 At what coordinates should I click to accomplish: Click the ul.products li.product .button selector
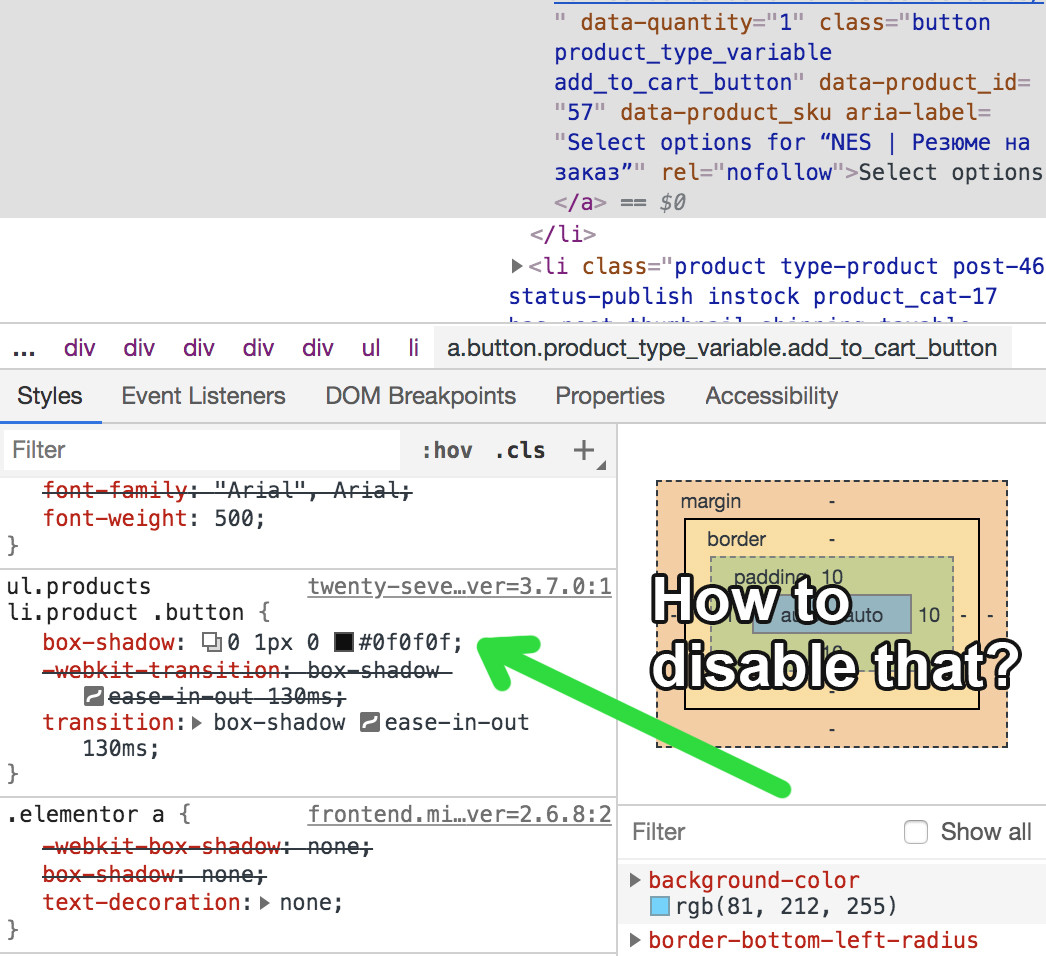(x=125, y=599)
